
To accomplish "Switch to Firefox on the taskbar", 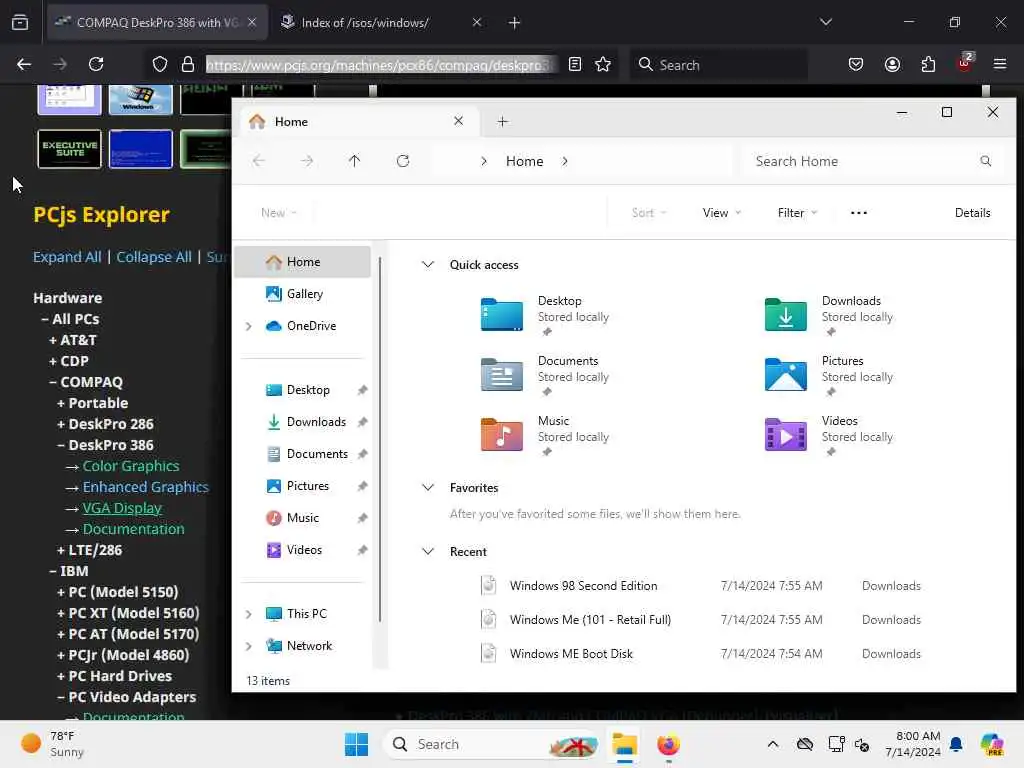I will tap(668, 744).
